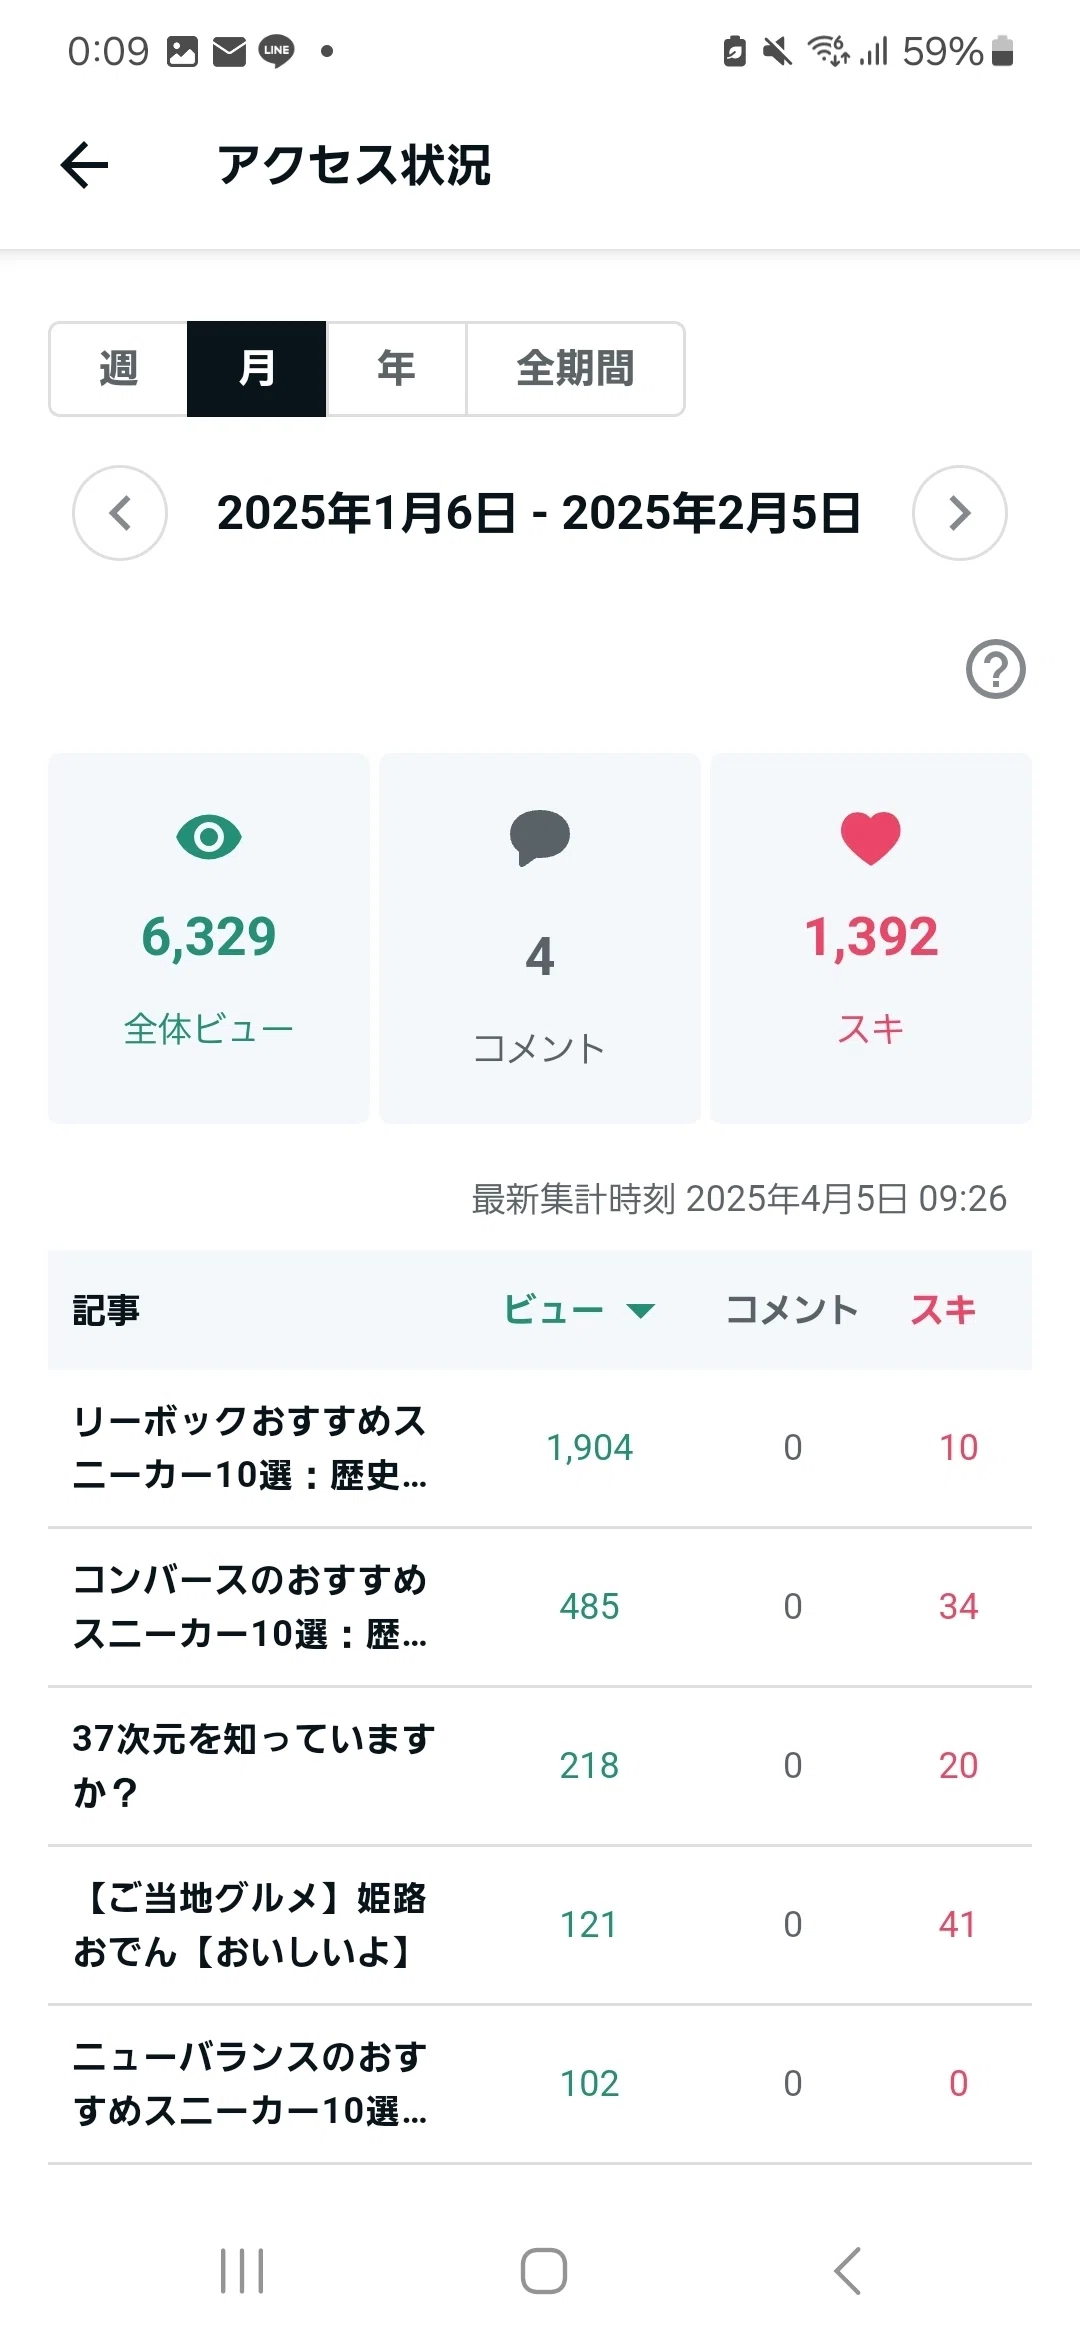Open the 姫路おでん article row
The image size is (1080, 2340).
[540, 1925]
